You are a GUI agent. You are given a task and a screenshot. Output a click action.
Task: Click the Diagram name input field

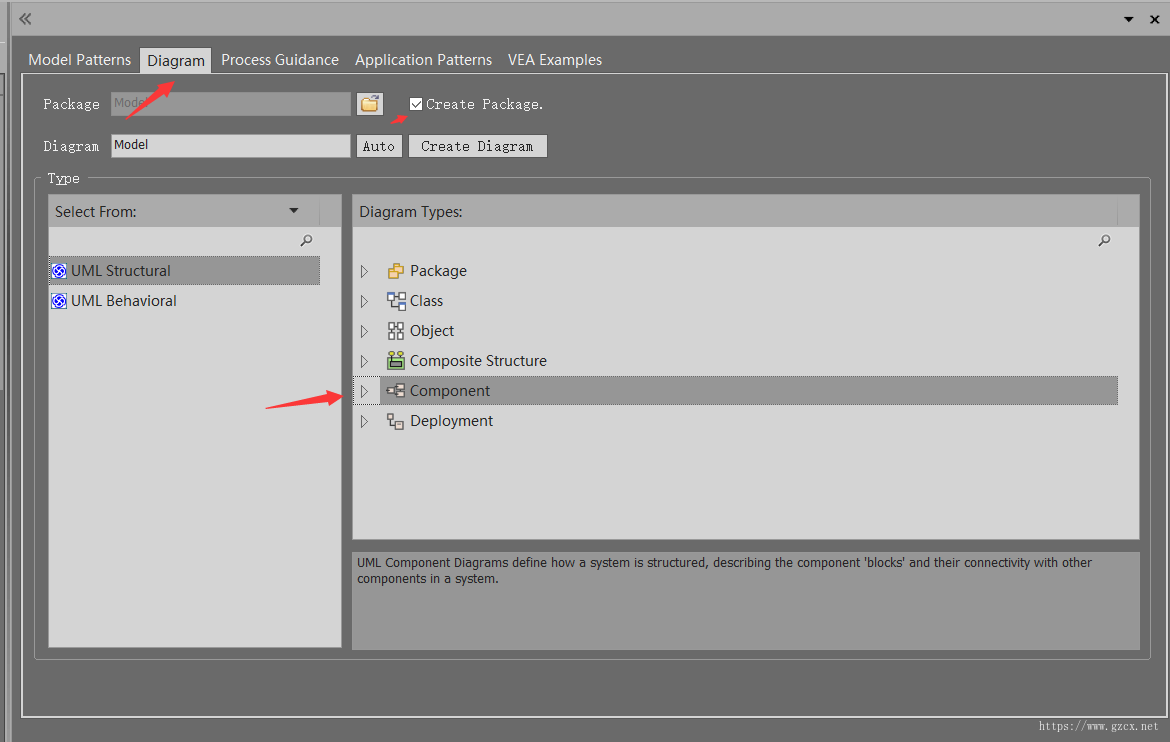230,146
